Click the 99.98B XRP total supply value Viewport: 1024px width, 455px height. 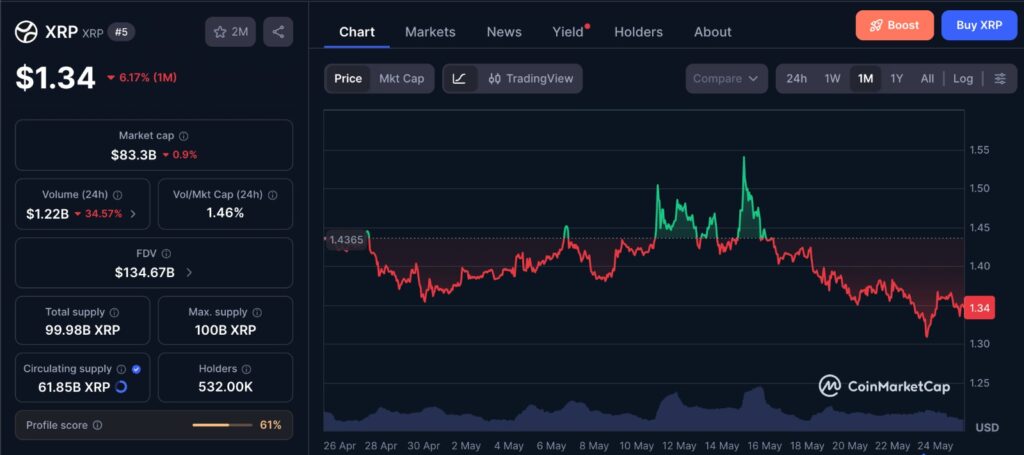click(82, 330)
